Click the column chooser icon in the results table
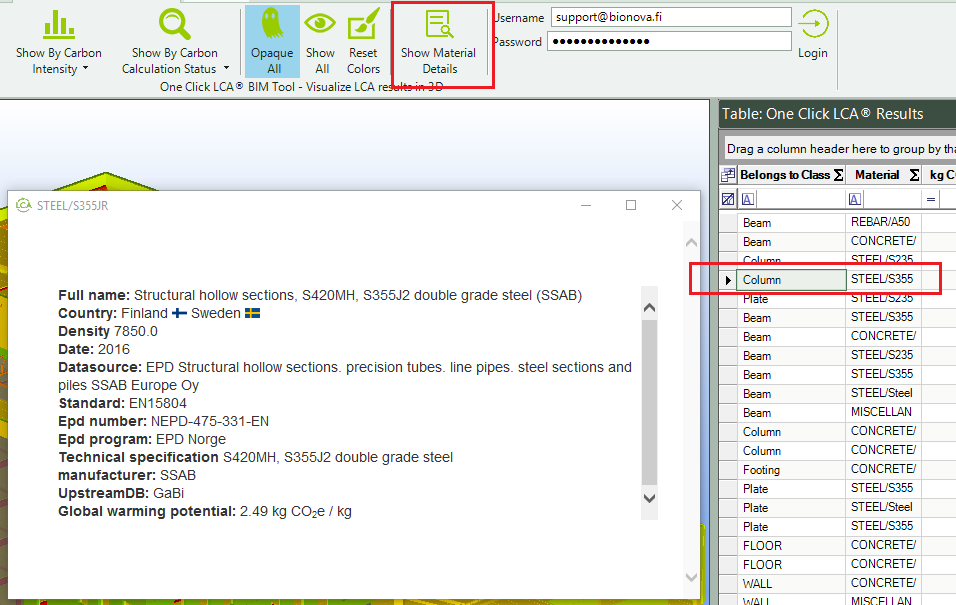This screenshot has width=956, height=605. (x=727, y=176)
